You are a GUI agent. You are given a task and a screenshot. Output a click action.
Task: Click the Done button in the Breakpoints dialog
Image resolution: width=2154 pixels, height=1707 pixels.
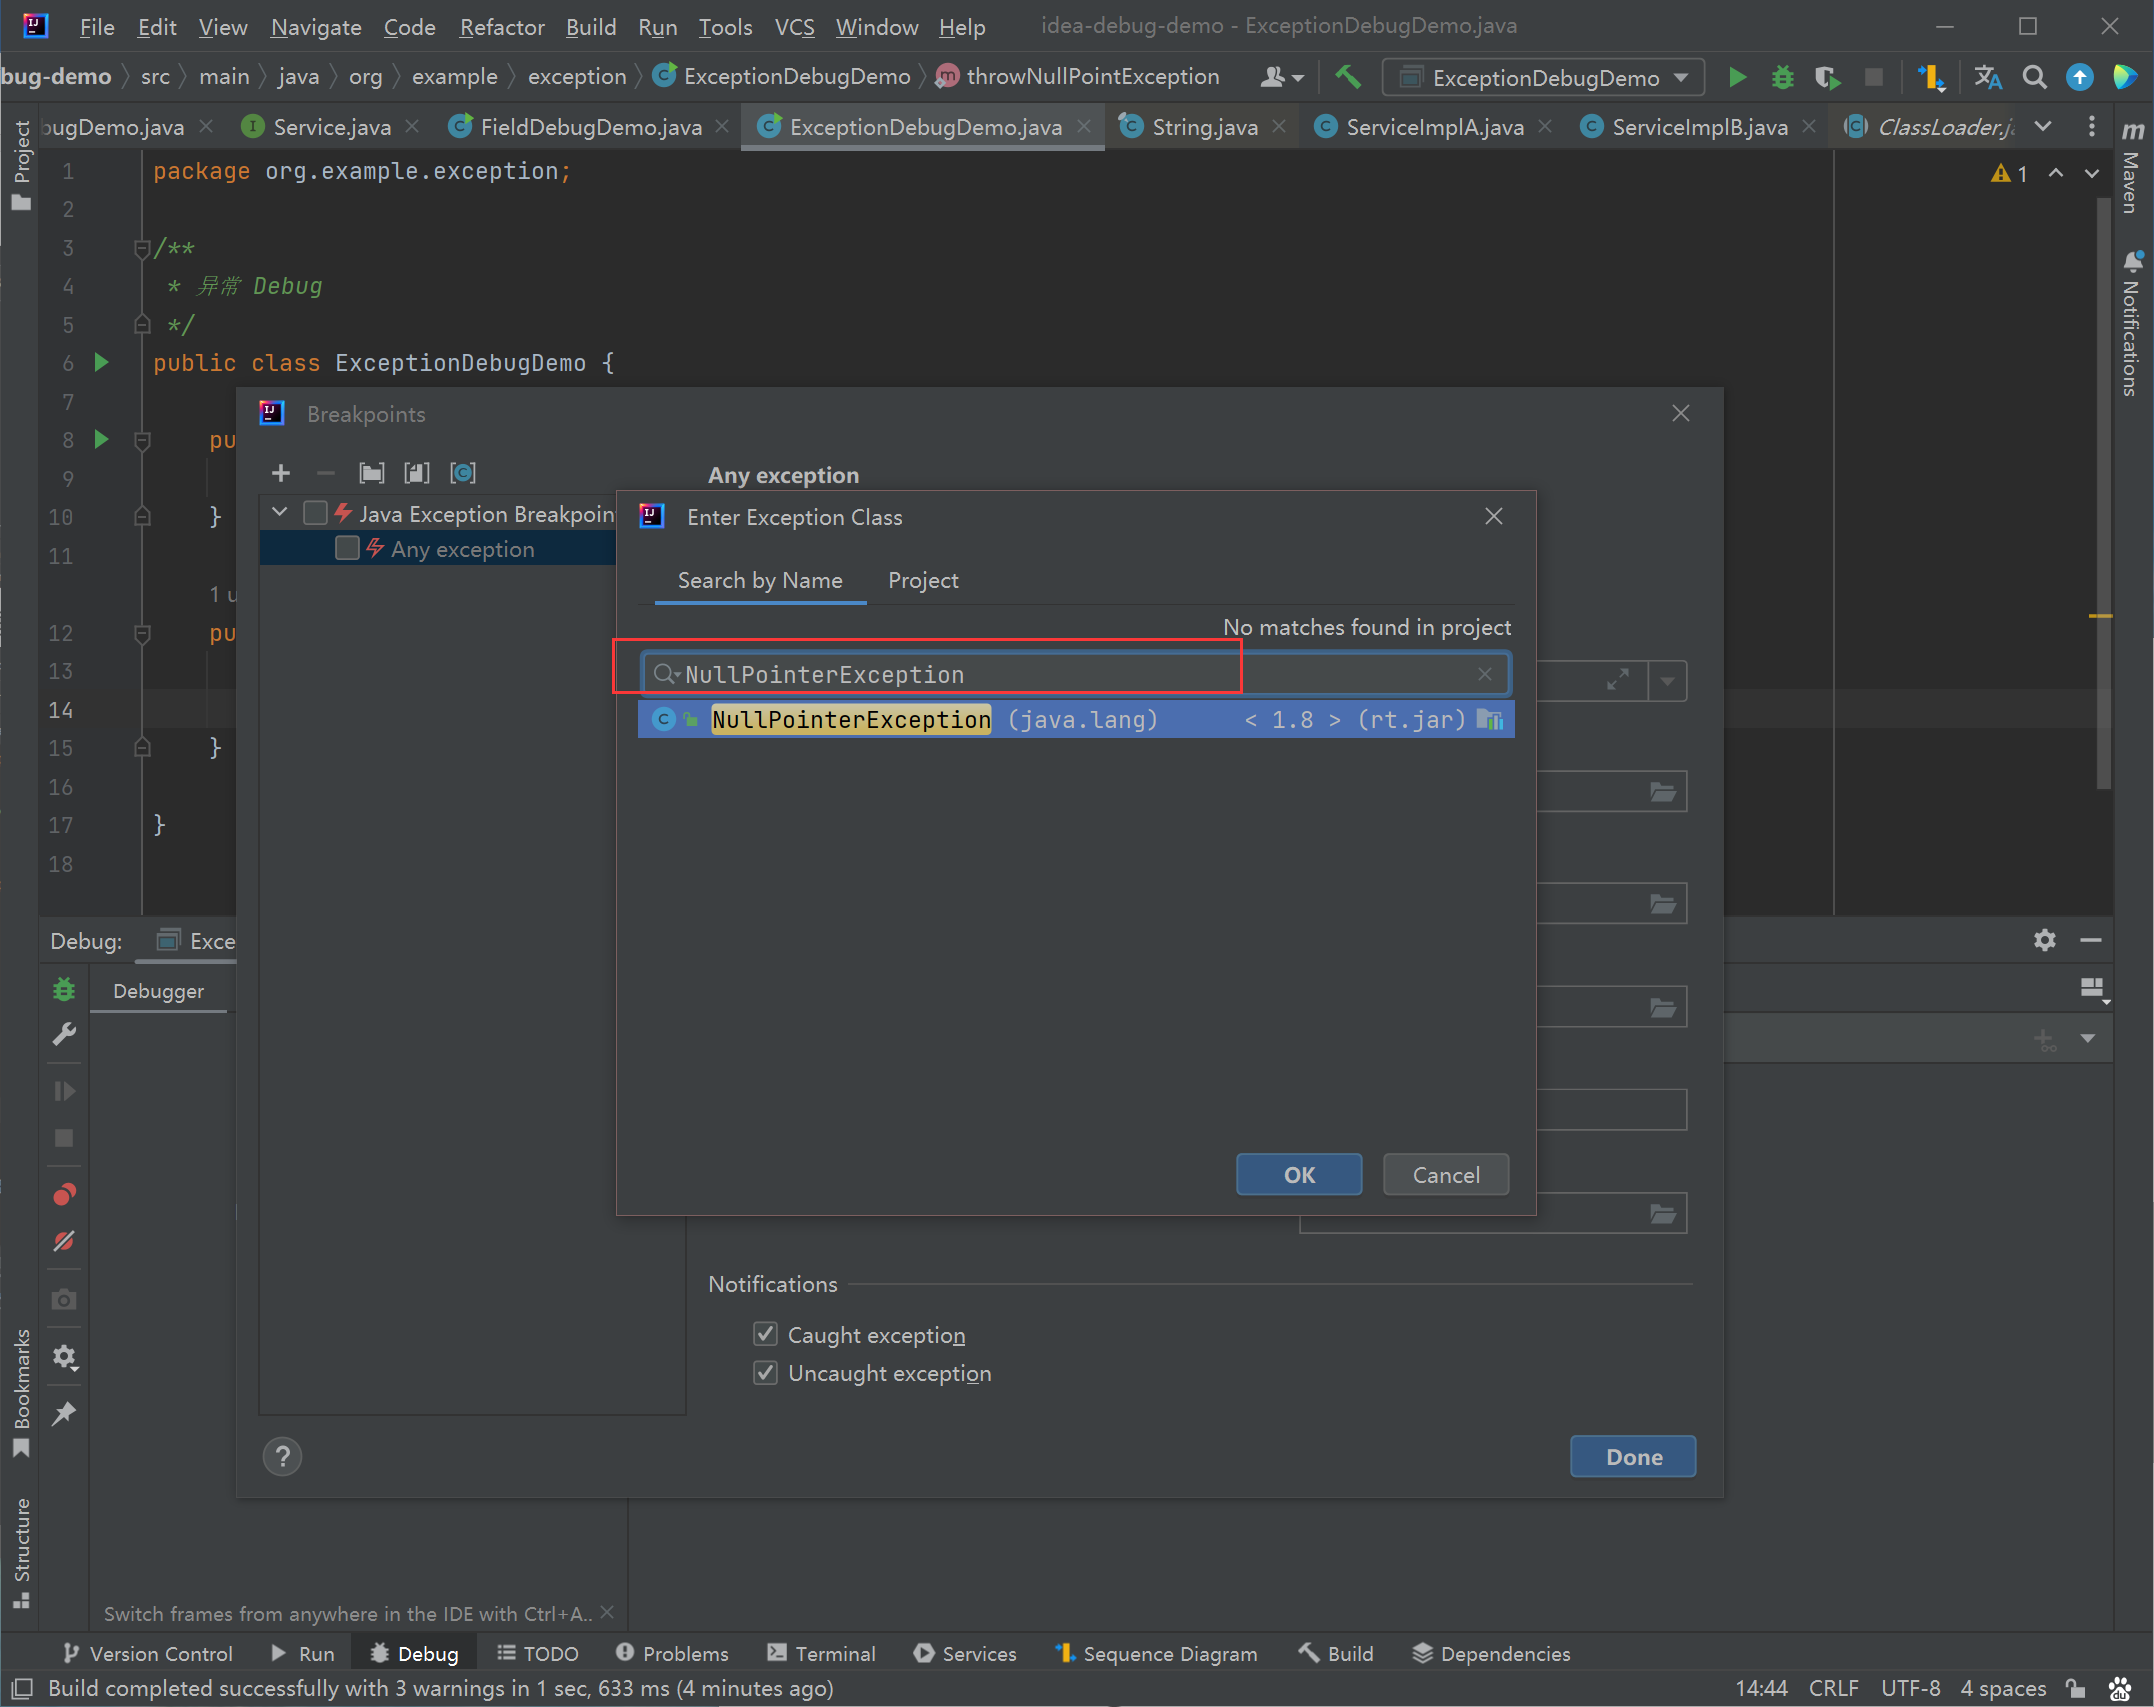point(1633,1457)
